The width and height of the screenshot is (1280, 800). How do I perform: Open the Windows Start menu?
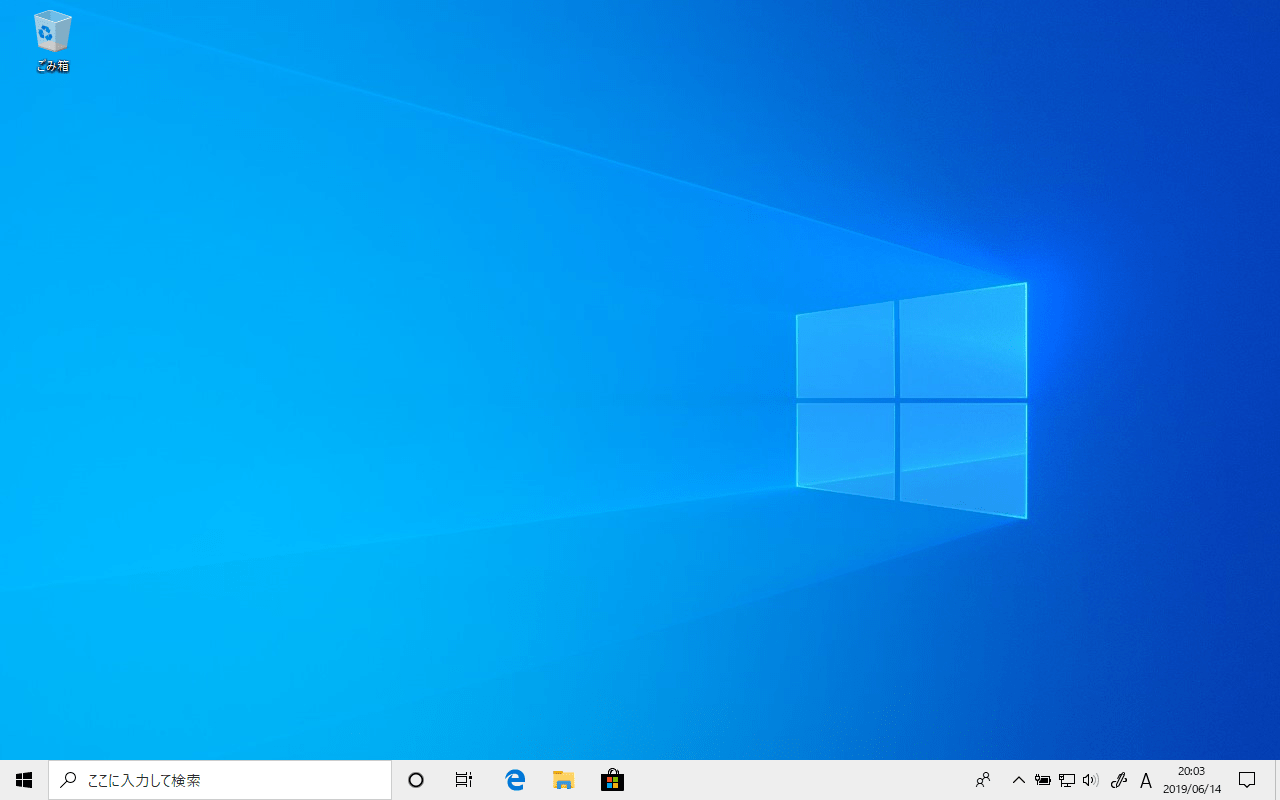click(24, 780)
